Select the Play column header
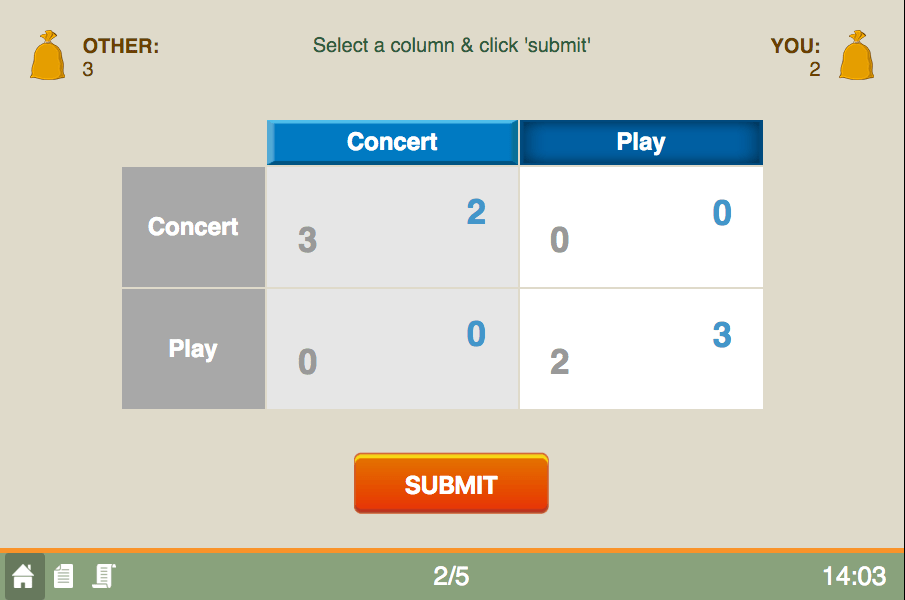The width and height of the screenshot is (905, 600). click(641, 142)
